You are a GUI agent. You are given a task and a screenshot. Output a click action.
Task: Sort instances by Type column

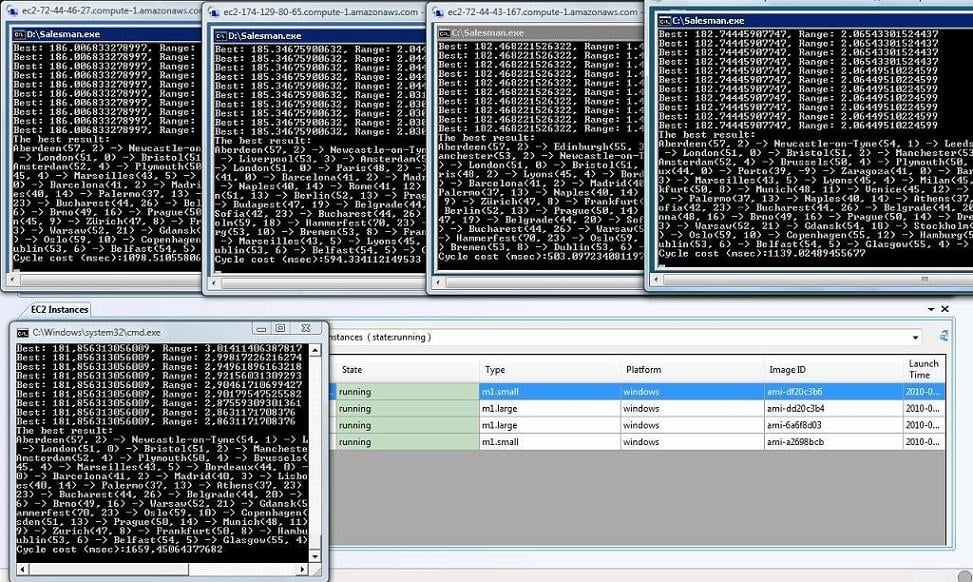pyautogui.click(x=550, y=370)
